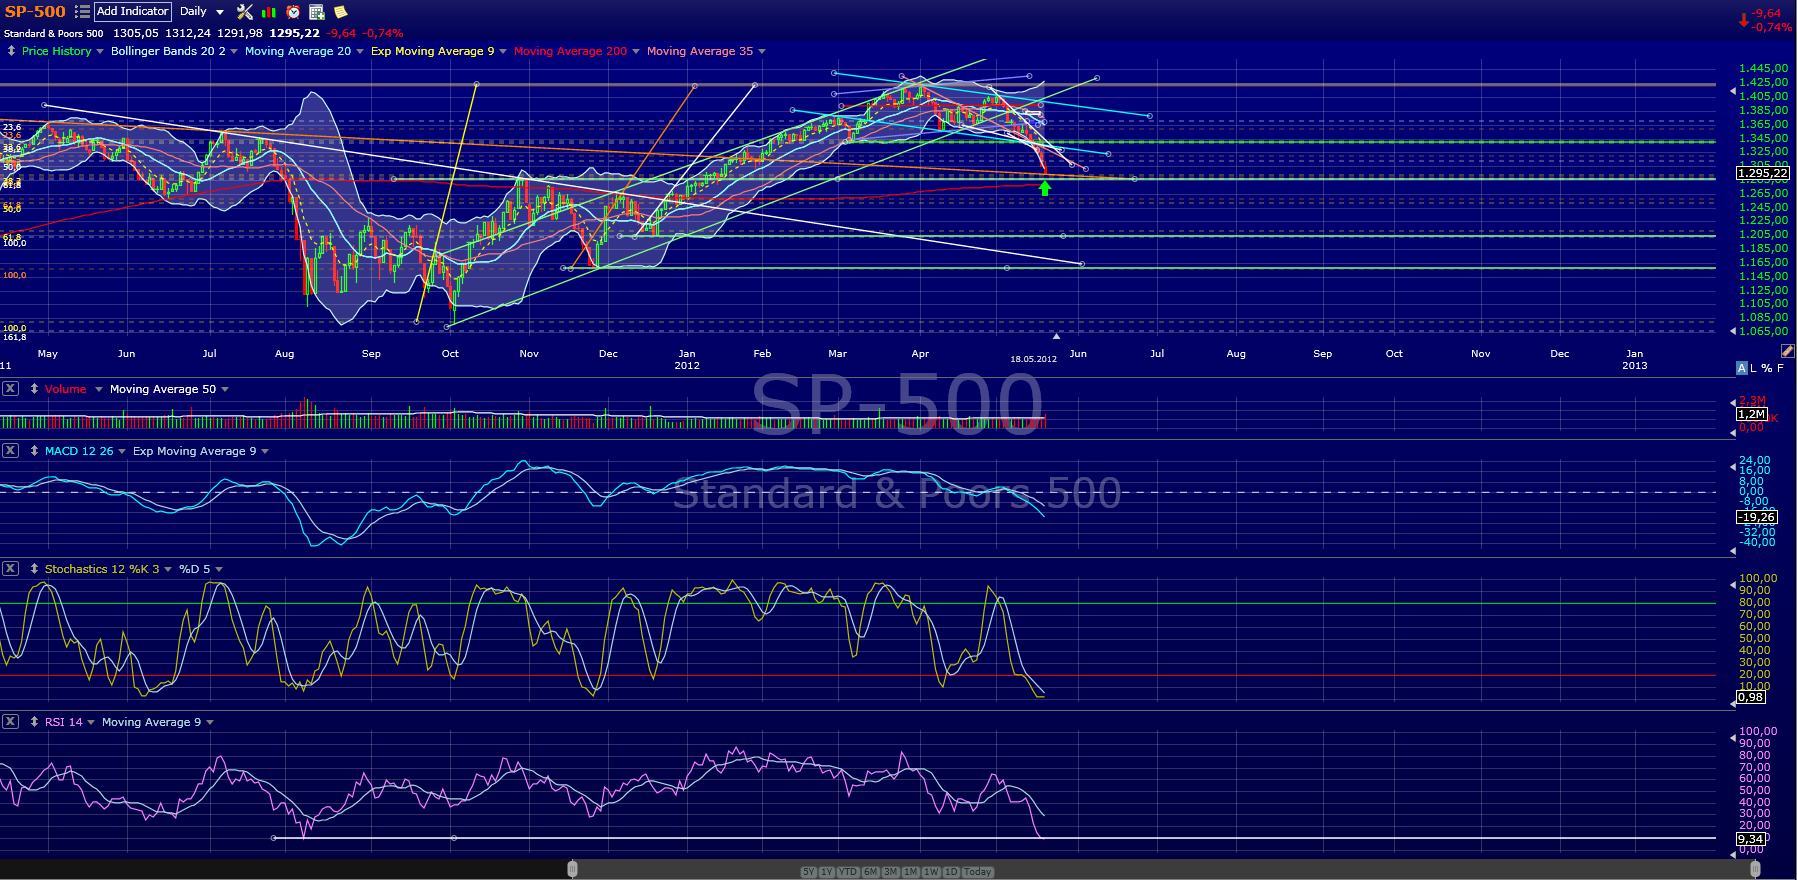Click the move arrows beside Stochastics
The height and width of the screenshot is (880, 1797).
[34, 569]
